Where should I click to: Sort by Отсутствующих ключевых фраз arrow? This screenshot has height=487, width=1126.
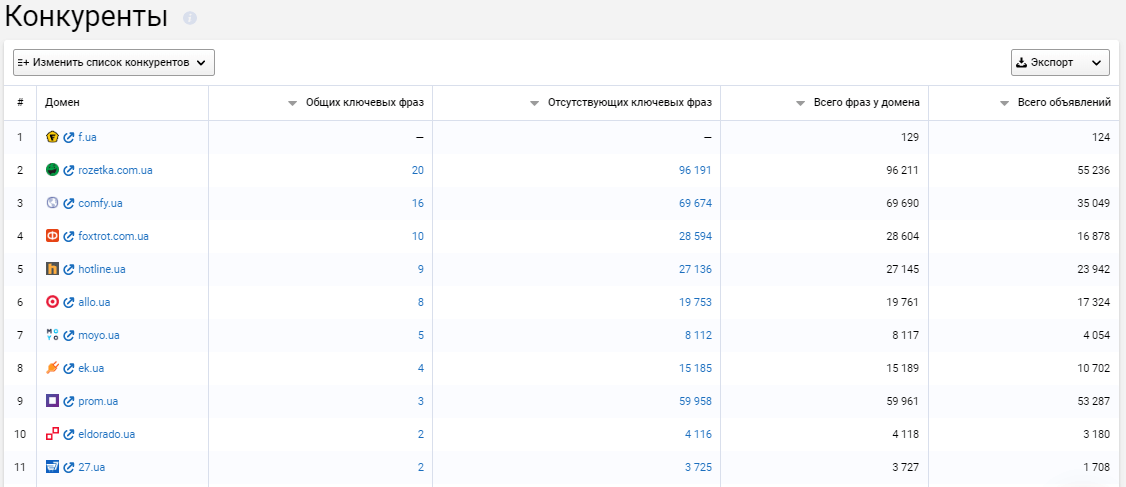[x=534, y=103]
